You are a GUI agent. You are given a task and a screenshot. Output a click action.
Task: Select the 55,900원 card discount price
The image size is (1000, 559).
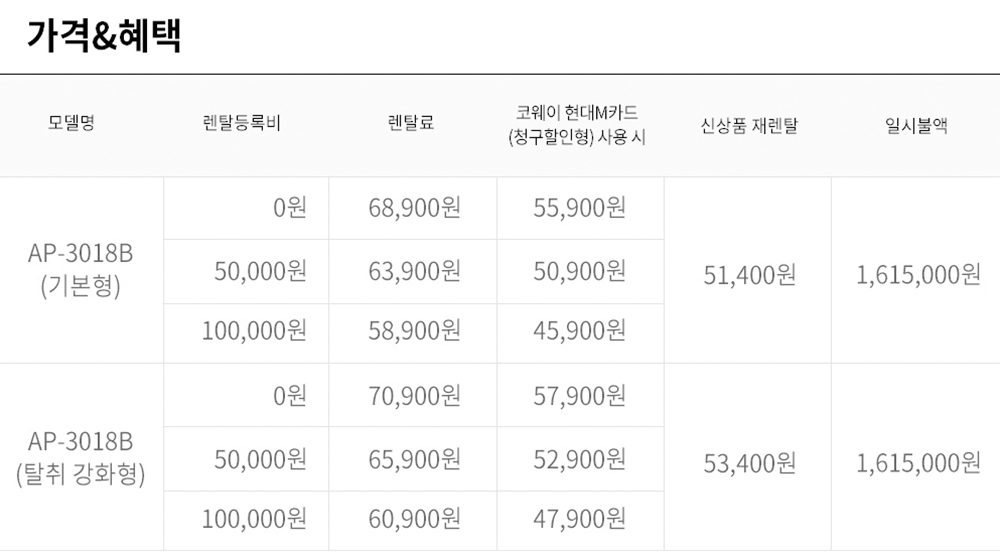click(x=580, y=208)
